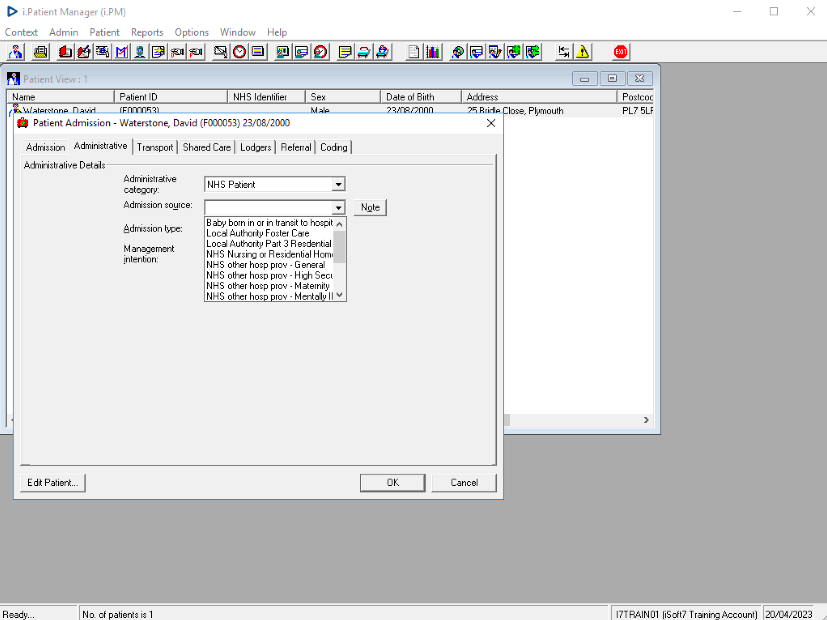Image resolution: width=827 pixels, height=620 pixels.
Task: Open the Context menu
Action: [21, 32]
